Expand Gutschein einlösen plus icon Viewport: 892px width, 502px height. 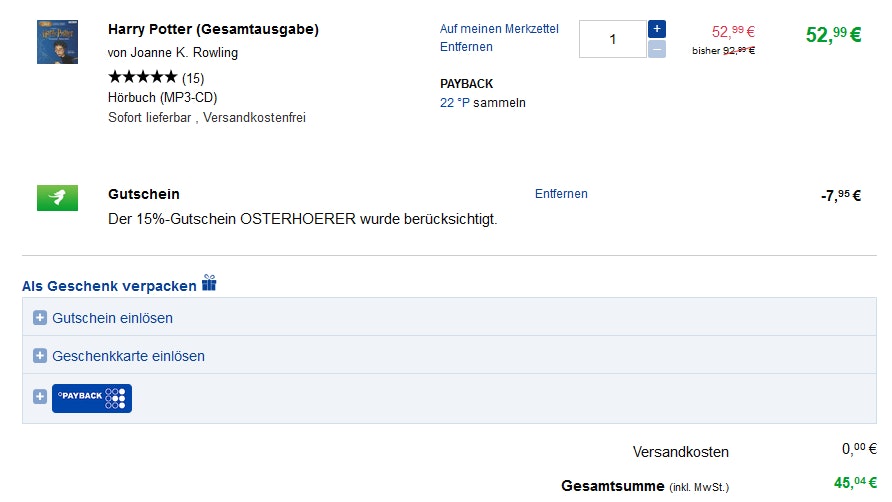pyautogui.click(x=40, y=318)
